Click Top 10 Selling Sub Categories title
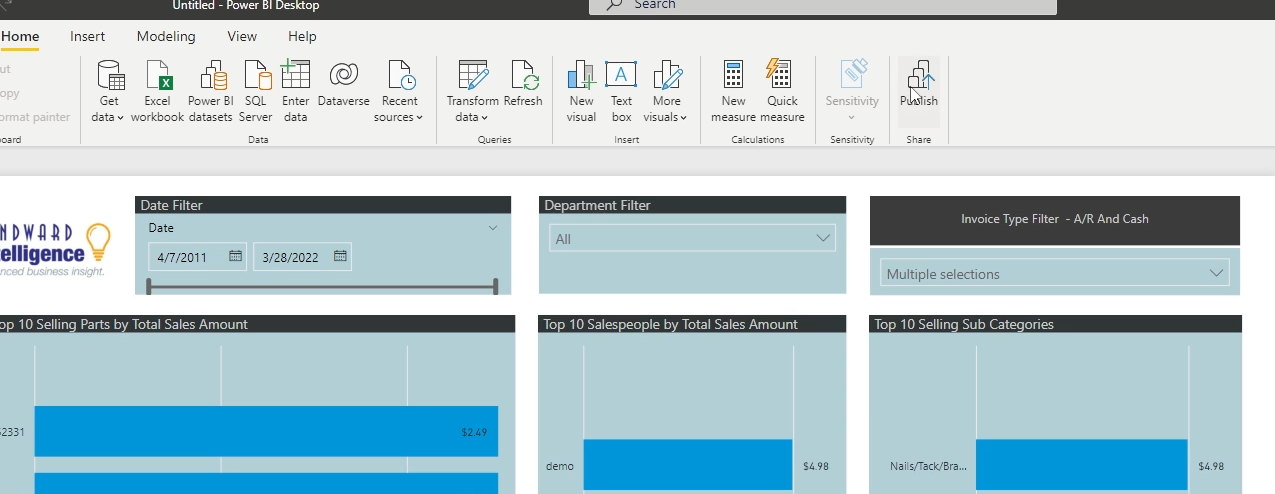This screenshot has height=494, width=1275. (964, 324)
